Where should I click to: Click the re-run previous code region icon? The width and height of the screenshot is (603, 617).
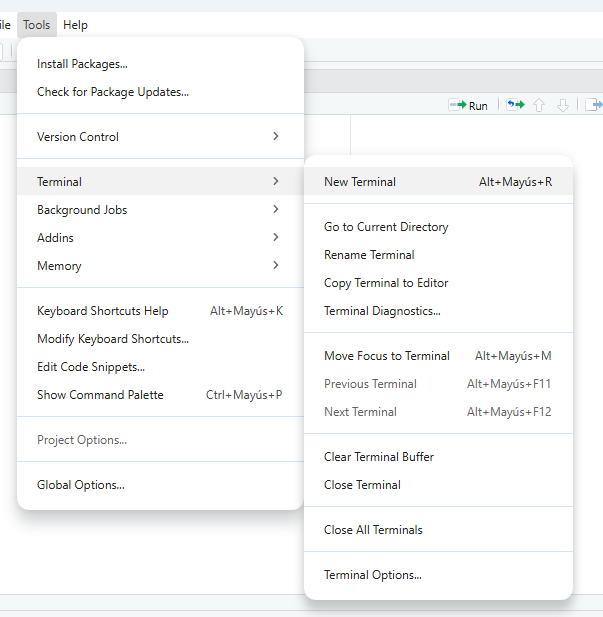[x=516, y=105]
